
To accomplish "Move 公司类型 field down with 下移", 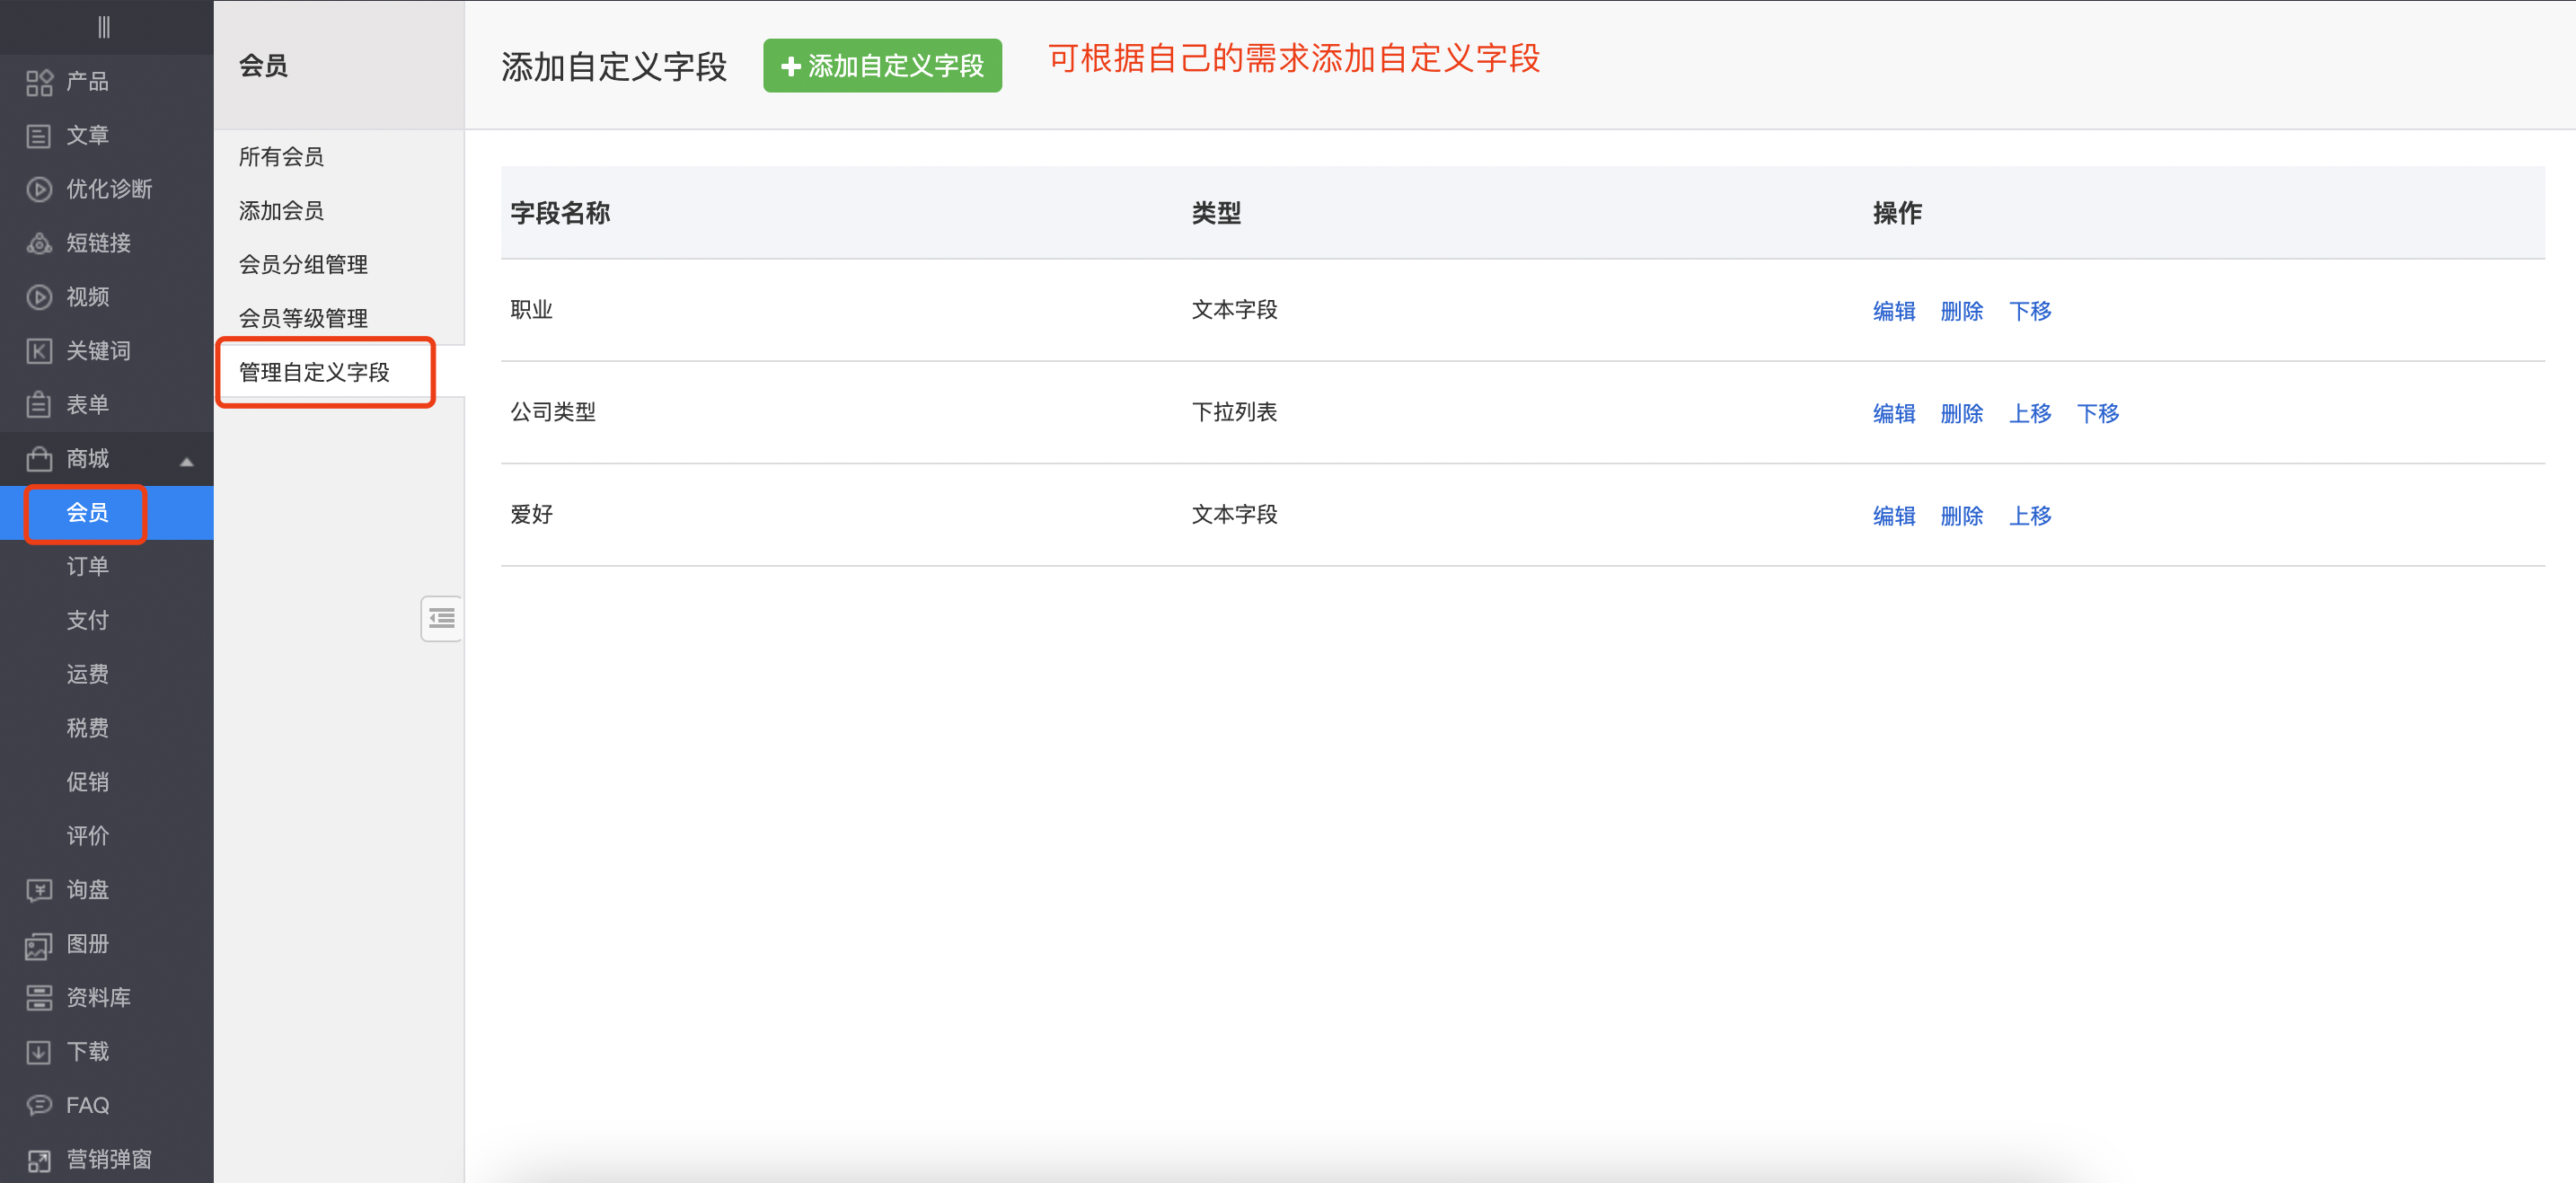I will pos(2097,413).
